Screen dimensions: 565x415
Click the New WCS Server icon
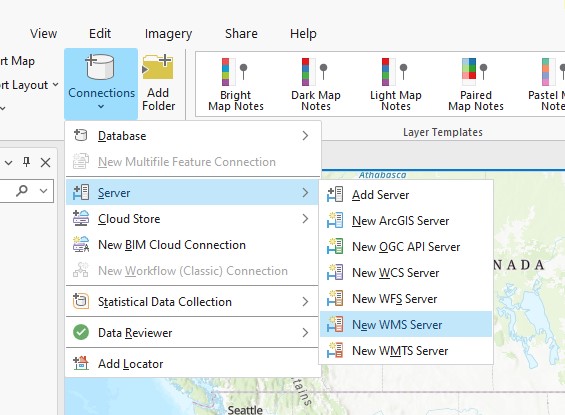(335, 272)
